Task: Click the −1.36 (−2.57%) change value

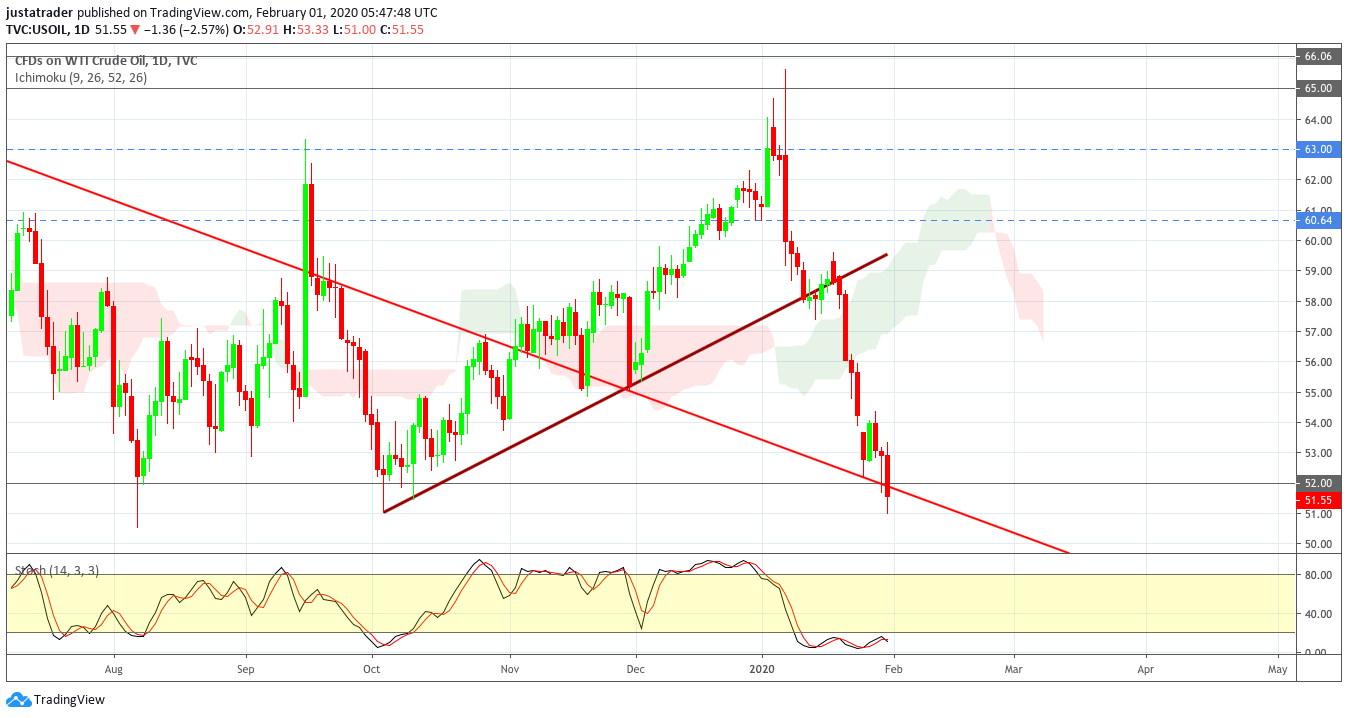Action: [186, 30]
